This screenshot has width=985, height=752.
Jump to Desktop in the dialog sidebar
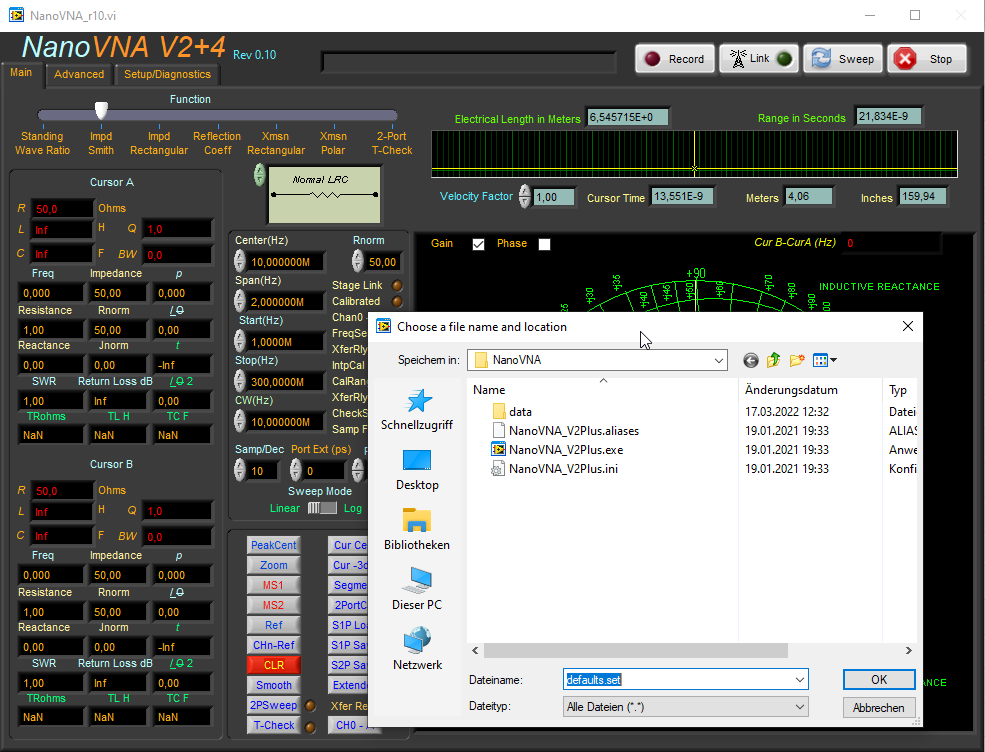coord(417,470)
